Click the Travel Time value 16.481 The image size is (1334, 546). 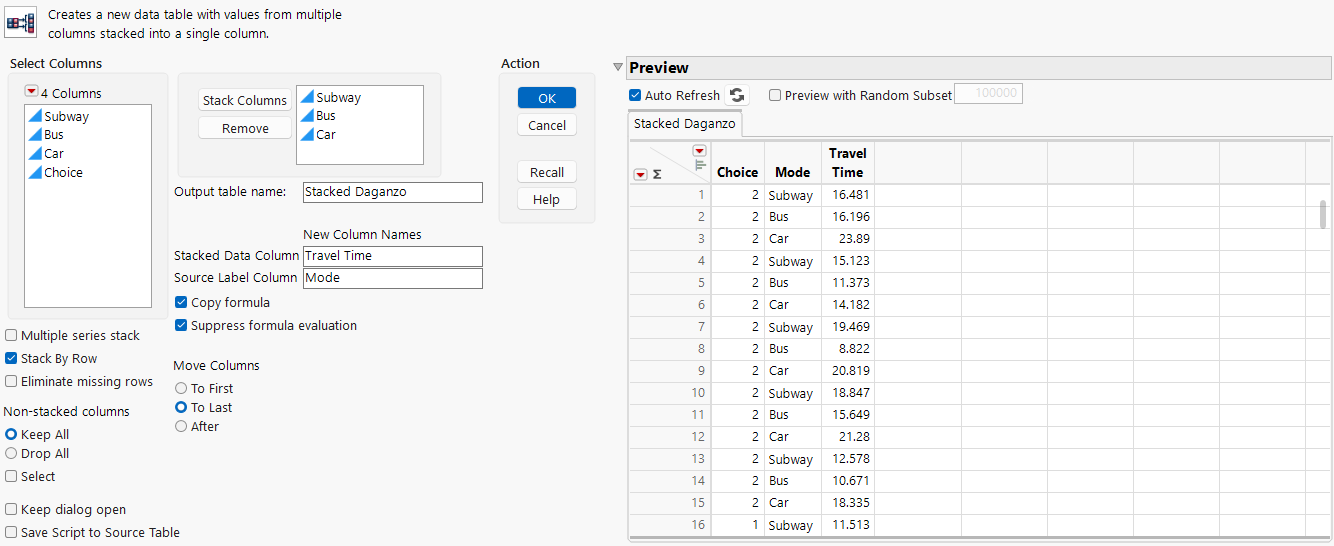[848, 195]
